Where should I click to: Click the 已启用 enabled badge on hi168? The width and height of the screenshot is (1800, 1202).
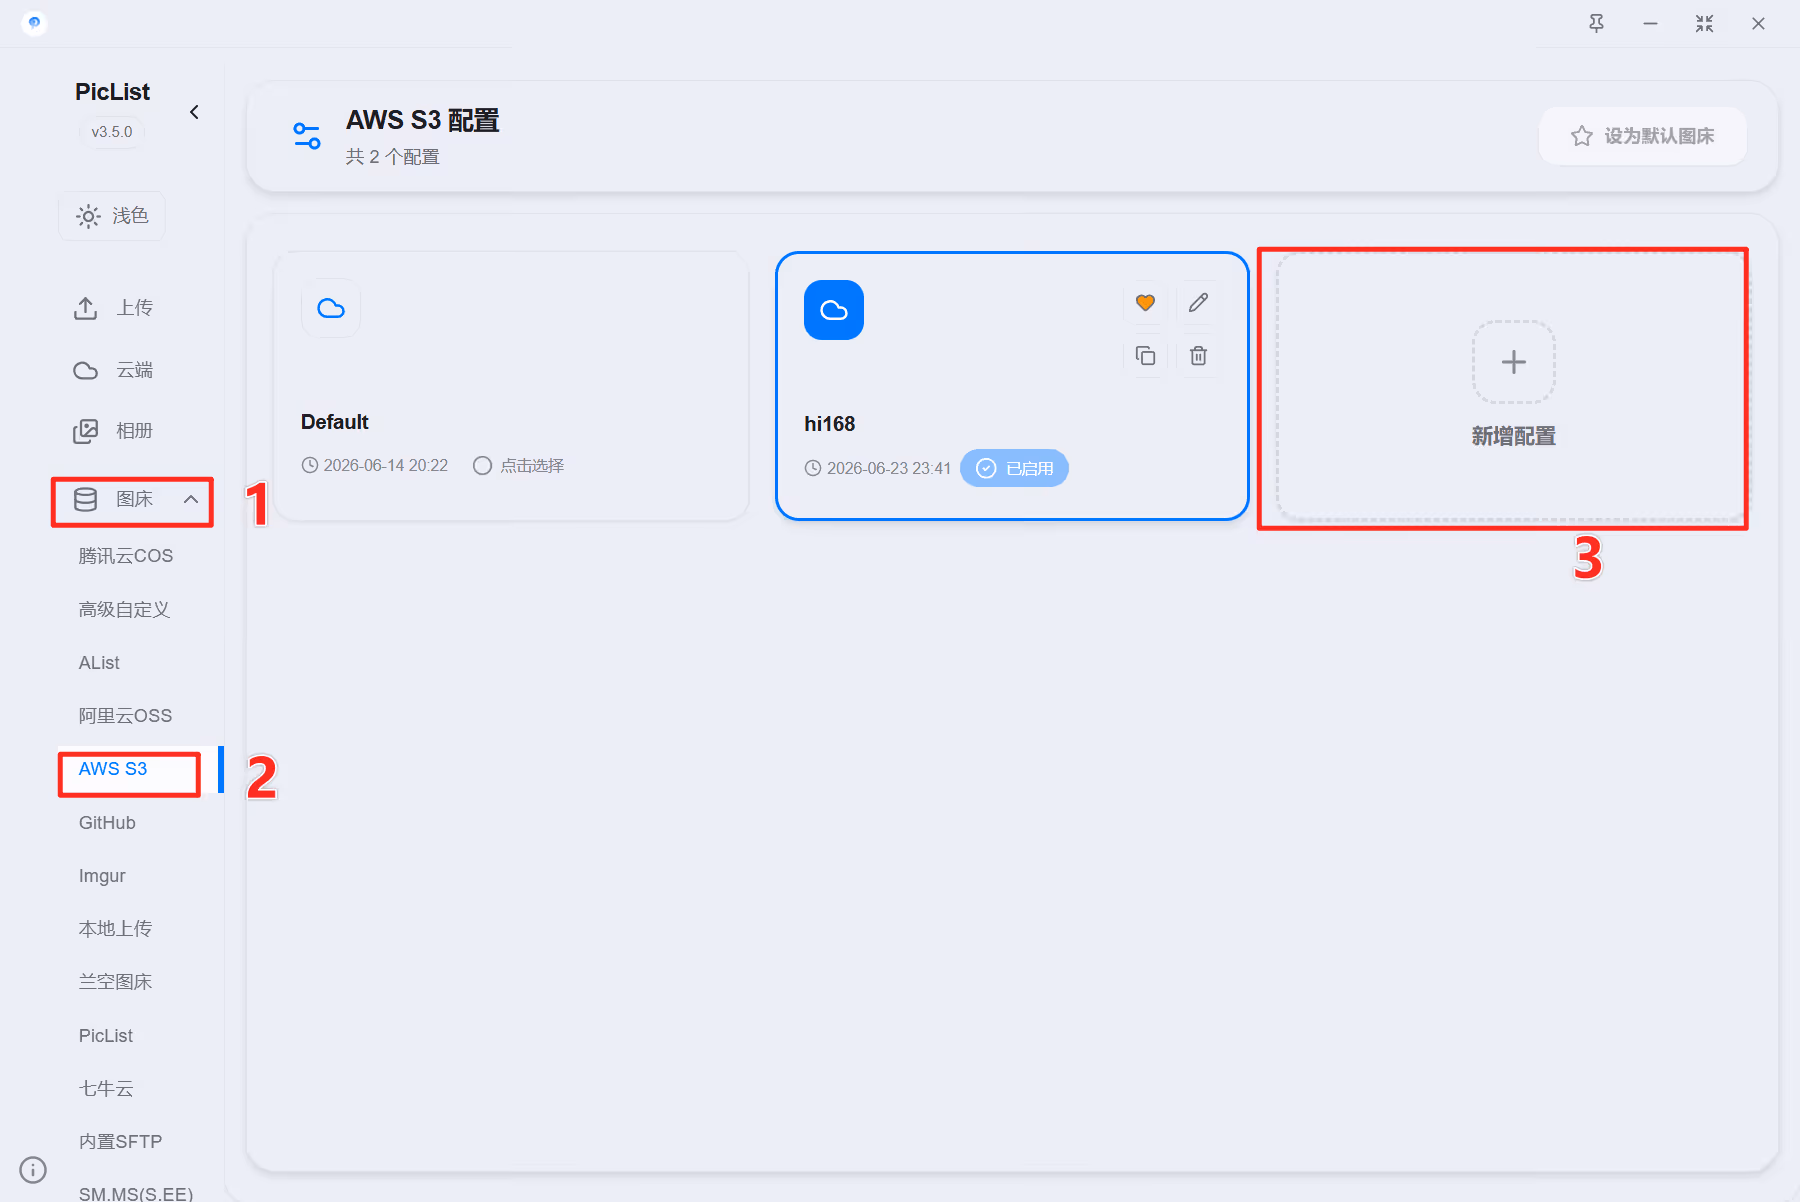click(x=1014, y=468)
